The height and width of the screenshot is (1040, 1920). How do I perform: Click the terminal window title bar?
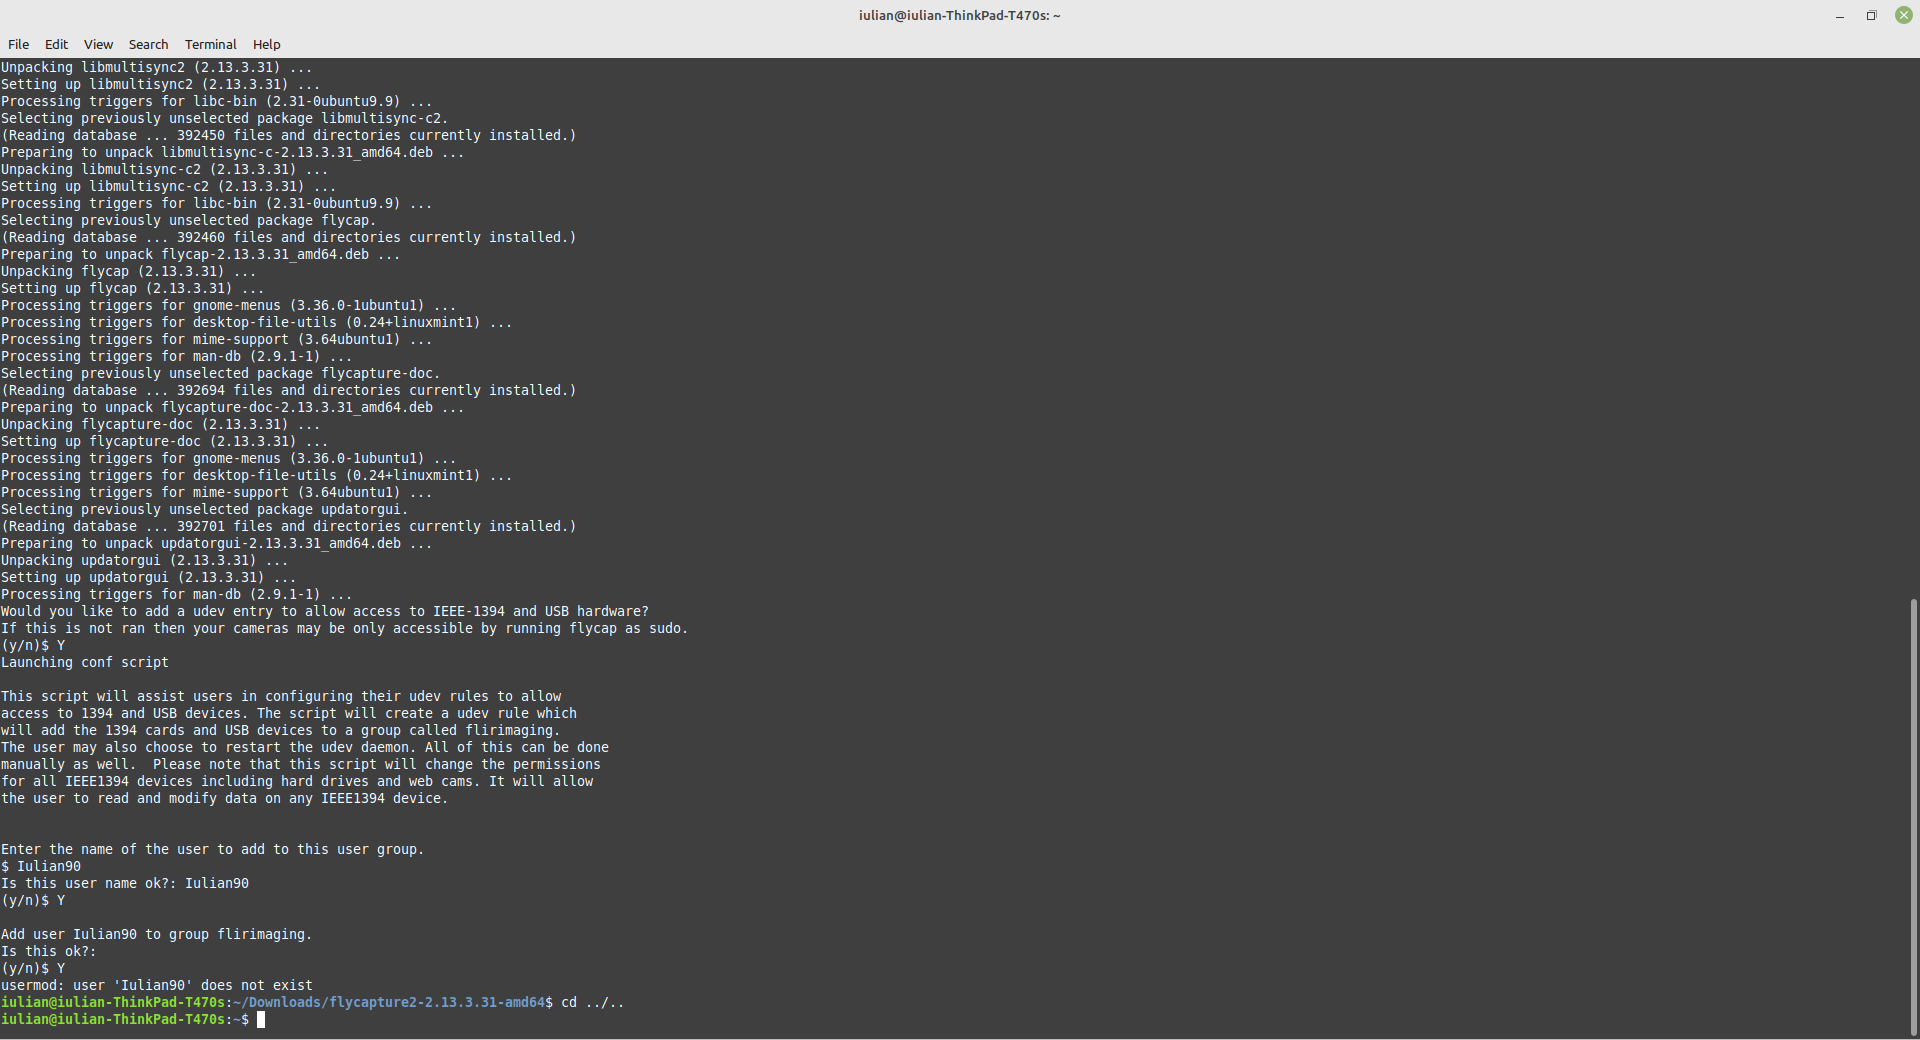[959, 15]
